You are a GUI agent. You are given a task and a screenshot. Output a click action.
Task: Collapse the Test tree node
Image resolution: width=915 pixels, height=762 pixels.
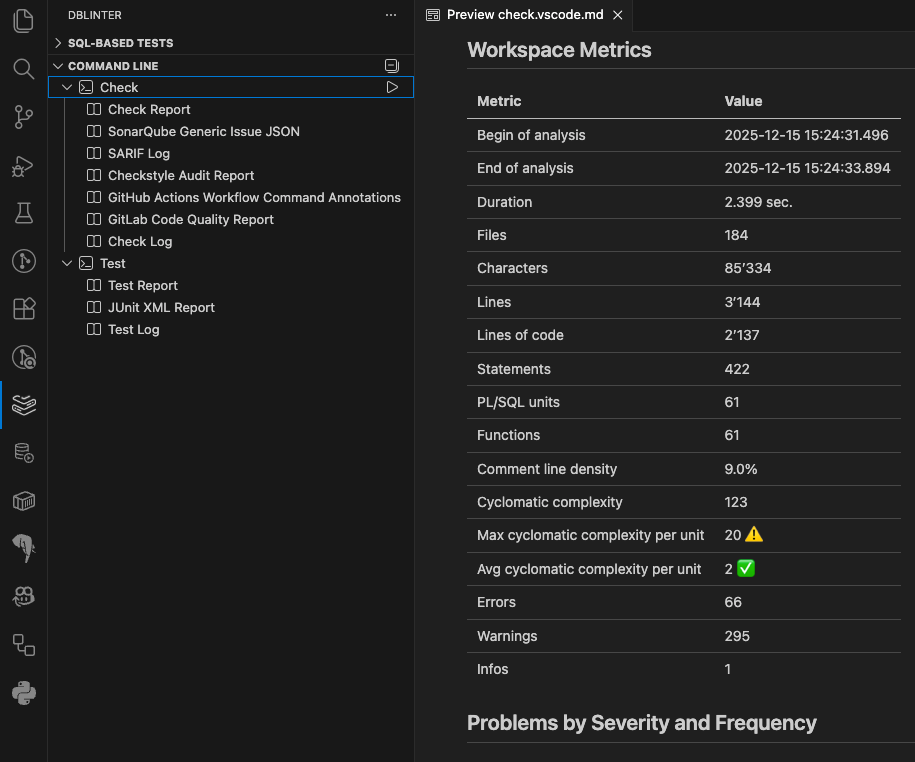[67, 263]
